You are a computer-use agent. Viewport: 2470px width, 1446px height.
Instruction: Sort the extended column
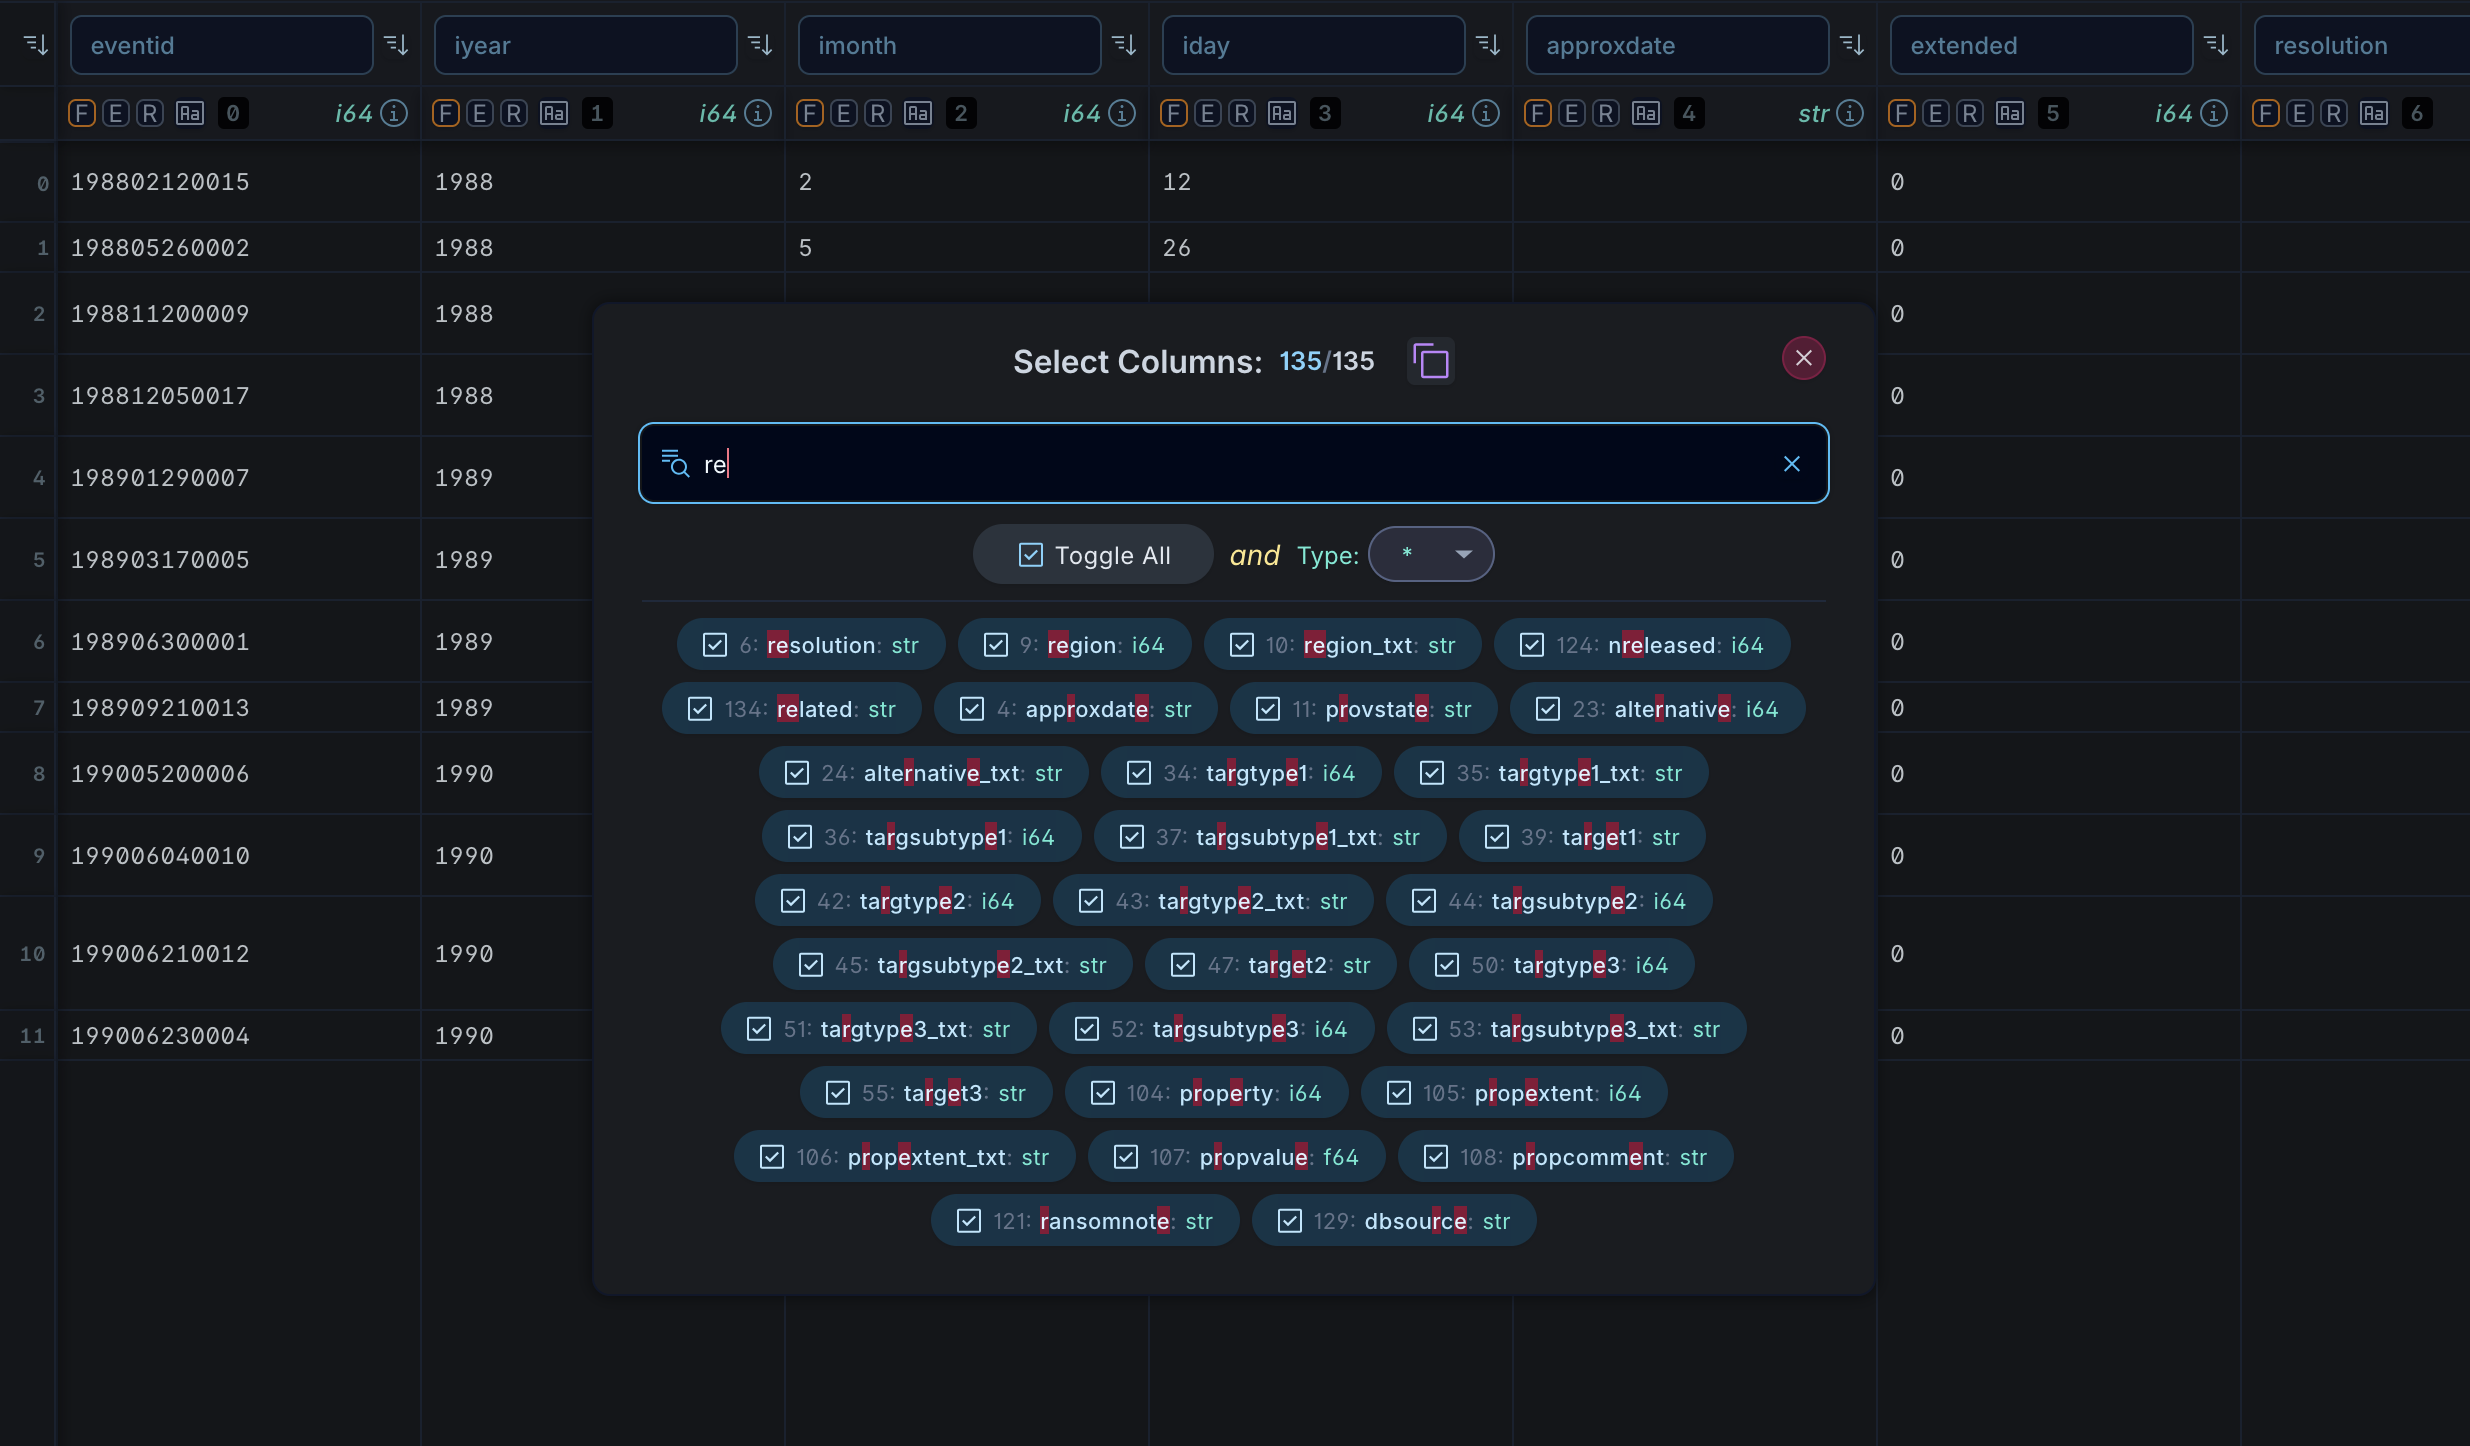(x=2216, y=45)
